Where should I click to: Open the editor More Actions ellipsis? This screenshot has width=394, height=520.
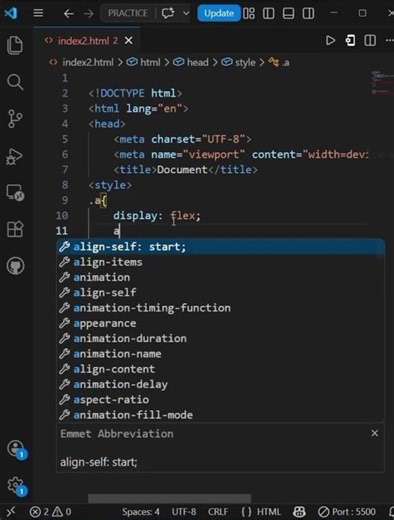tap(389, 41)
